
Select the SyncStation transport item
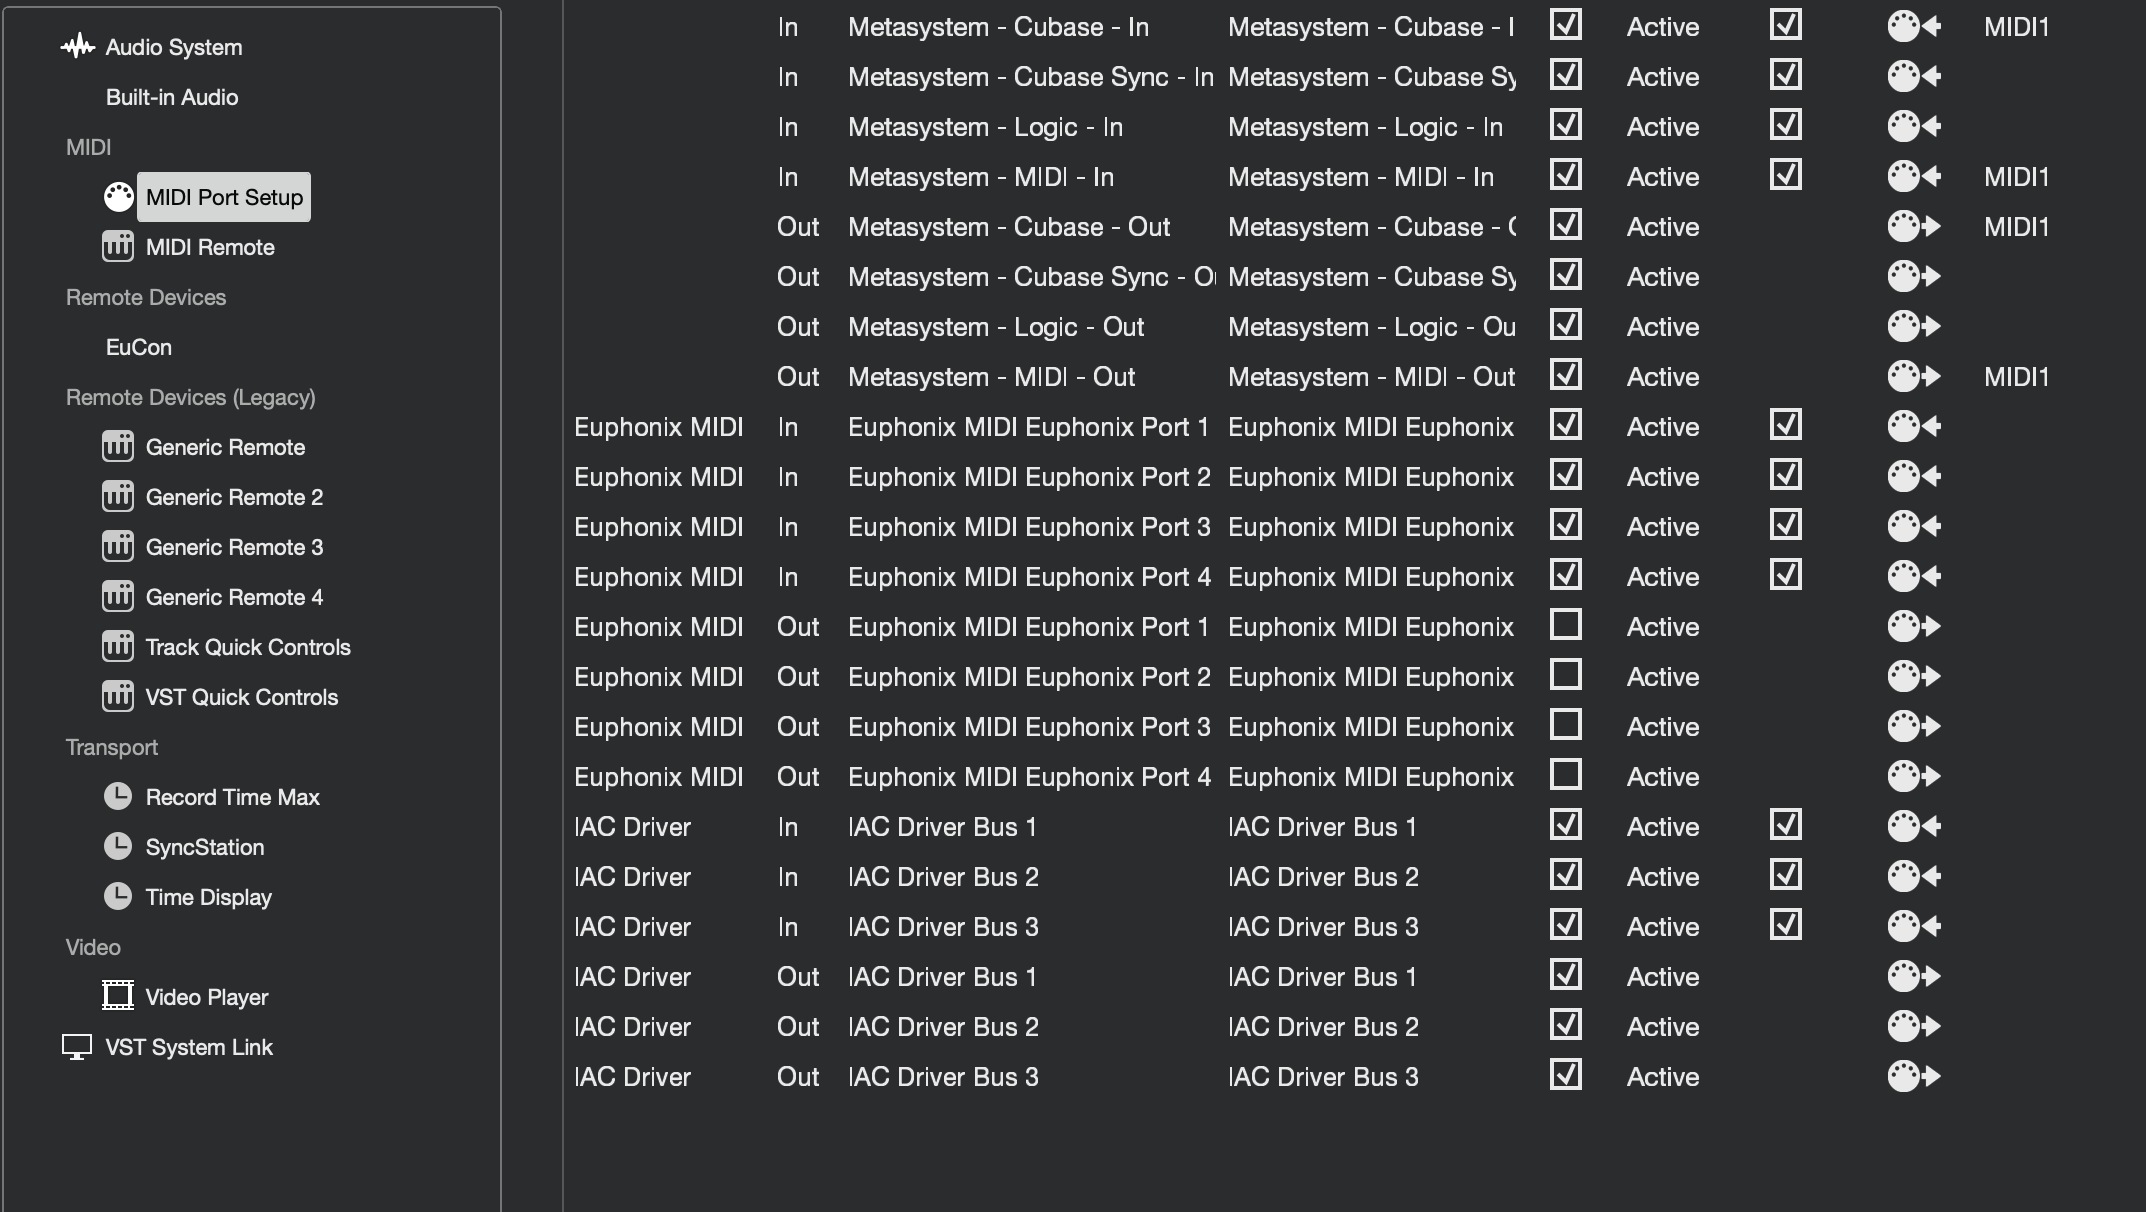coord(205,847)
